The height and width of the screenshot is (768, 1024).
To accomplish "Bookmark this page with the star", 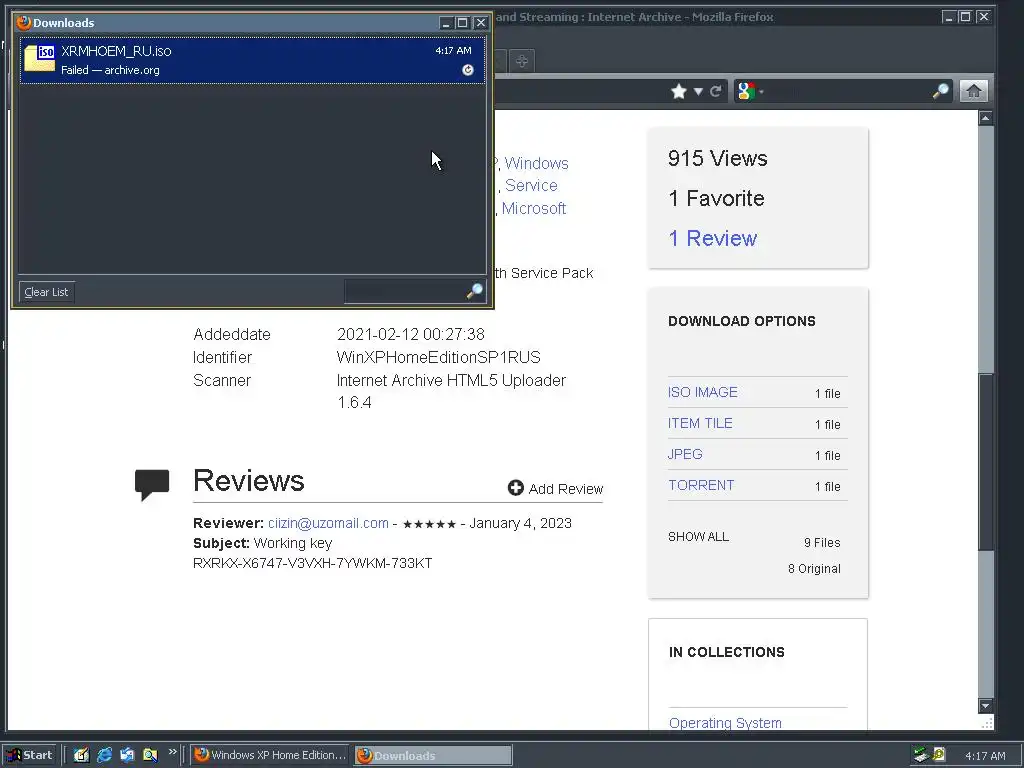I will click(x=679, y=91).
